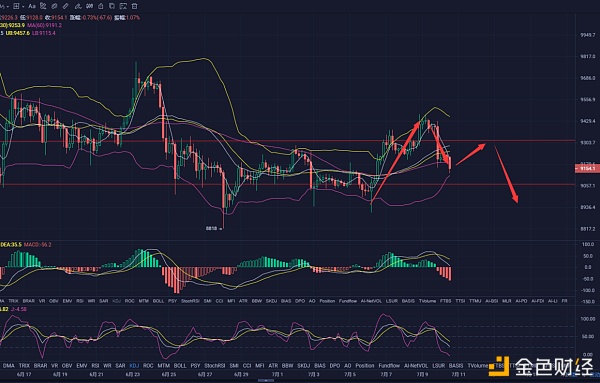Select the brush drawing tool
This screenshot has height=383, width=600.
pos(78,6)
